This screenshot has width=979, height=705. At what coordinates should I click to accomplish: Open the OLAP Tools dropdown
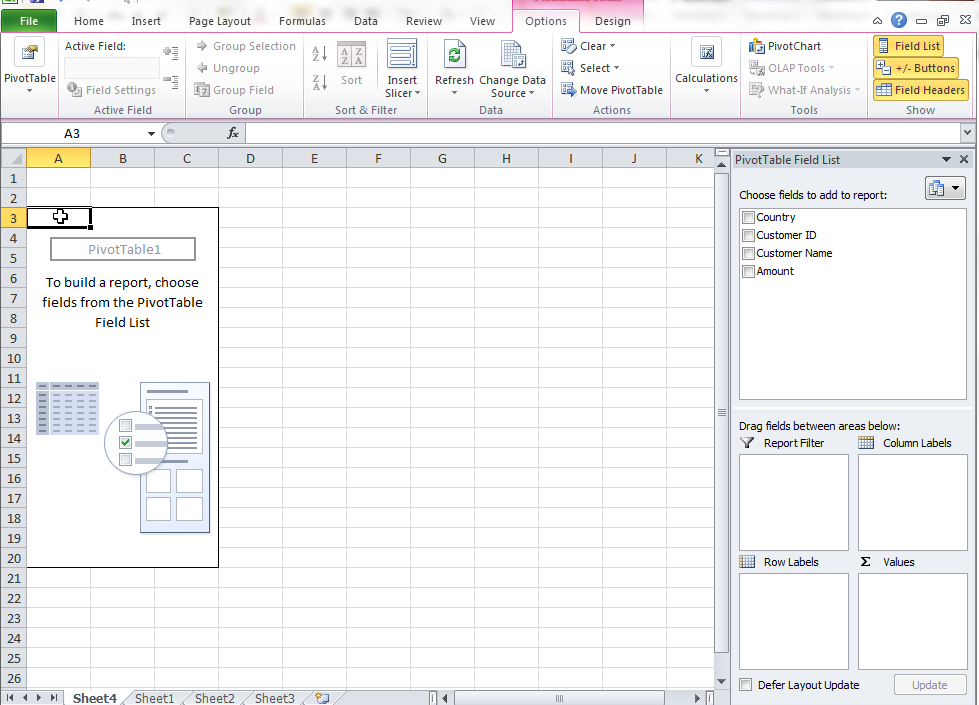(791, 67)
